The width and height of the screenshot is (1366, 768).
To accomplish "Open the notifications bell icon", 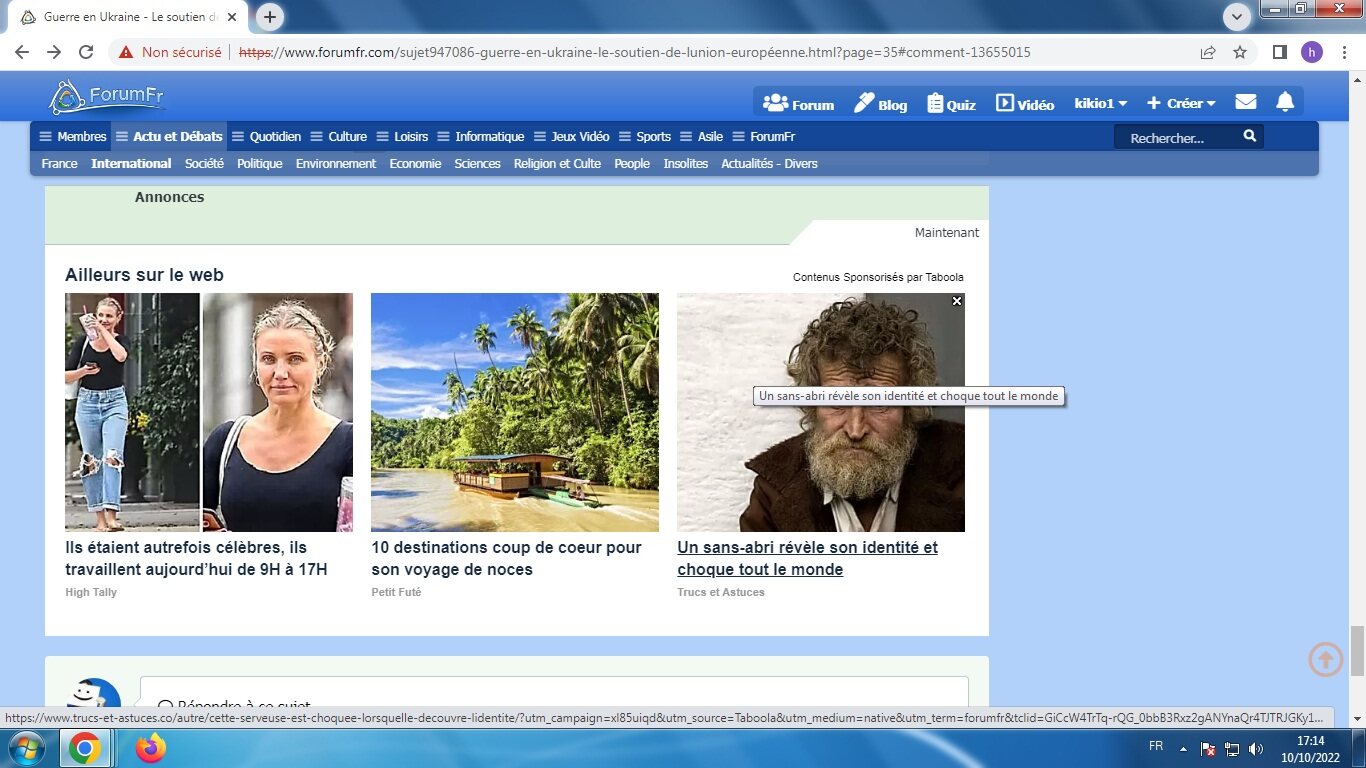I will coord(1285,103).
